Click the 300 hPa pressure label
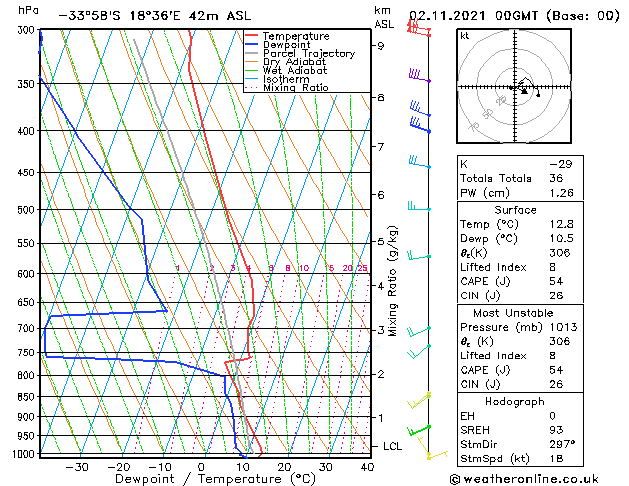This screenshot has width=629, height=486. [x=26, y=30]
